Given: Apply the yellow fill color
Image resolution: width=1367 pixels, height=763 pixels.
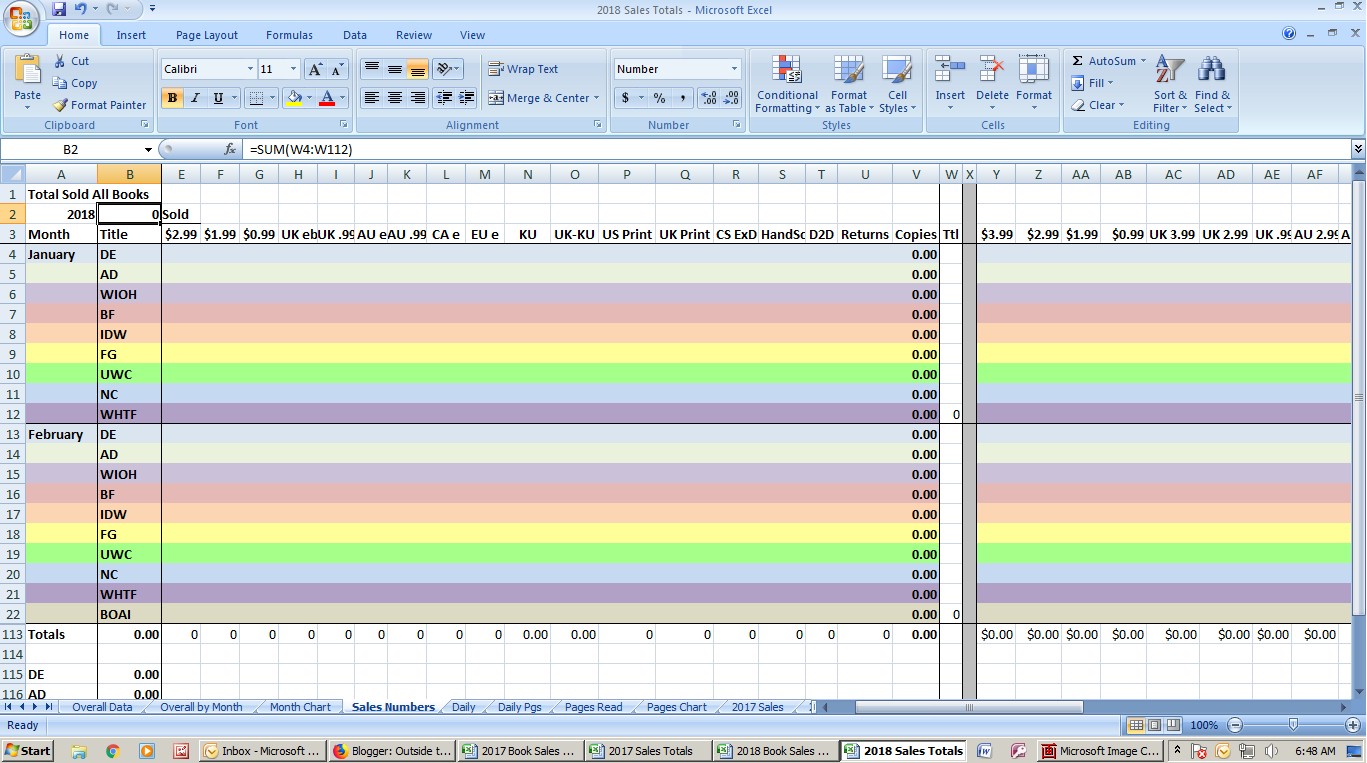Looking at the screenshot, I should point(294,98).
